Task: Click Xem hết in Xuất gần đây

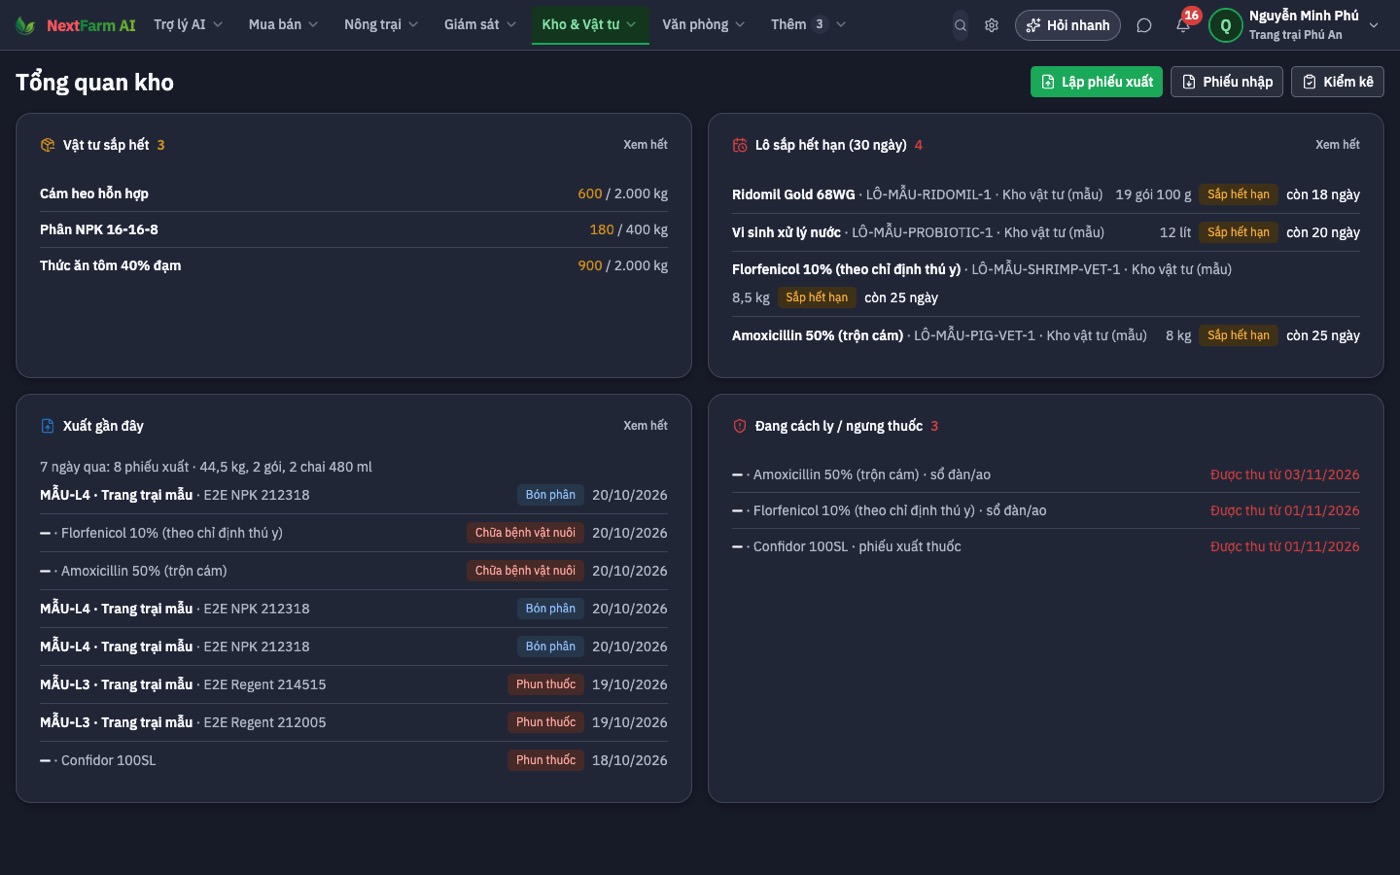Action: pos(645,426)
